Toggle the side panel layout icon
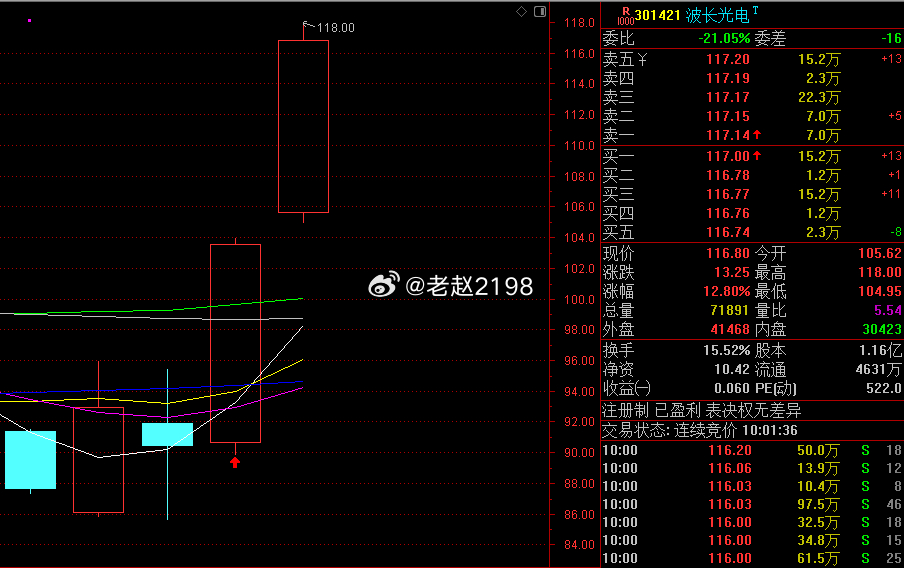Screen dimensions: 904x568 click(540, 12)
